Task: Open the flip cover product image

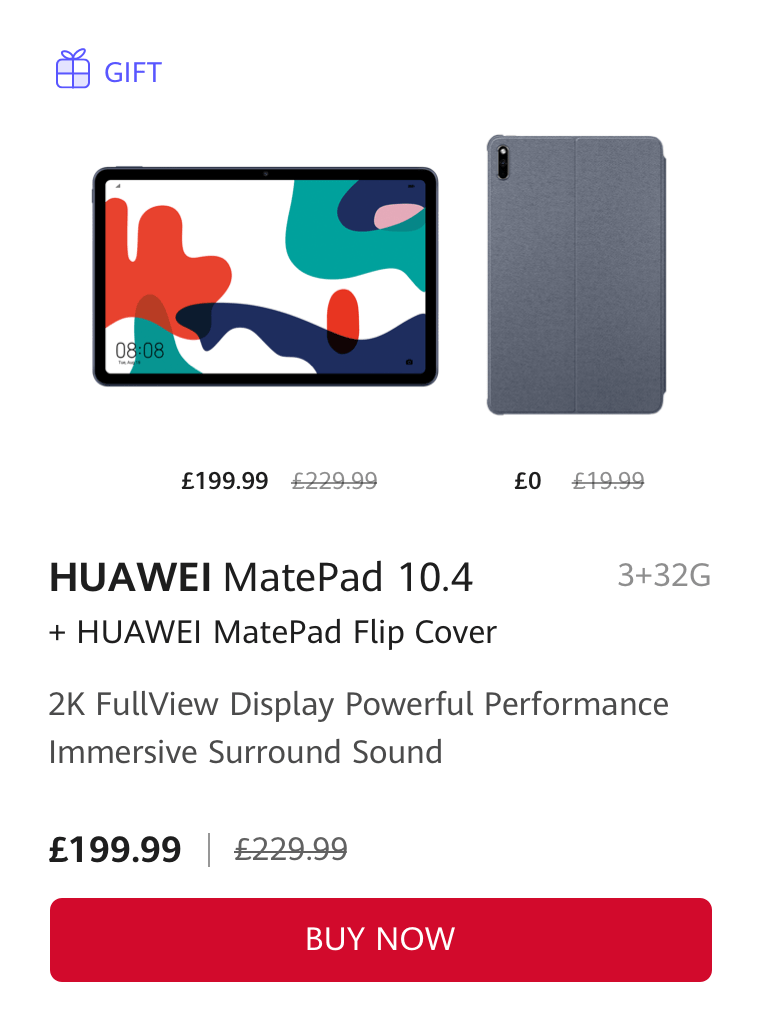Action: coord(576,275)
